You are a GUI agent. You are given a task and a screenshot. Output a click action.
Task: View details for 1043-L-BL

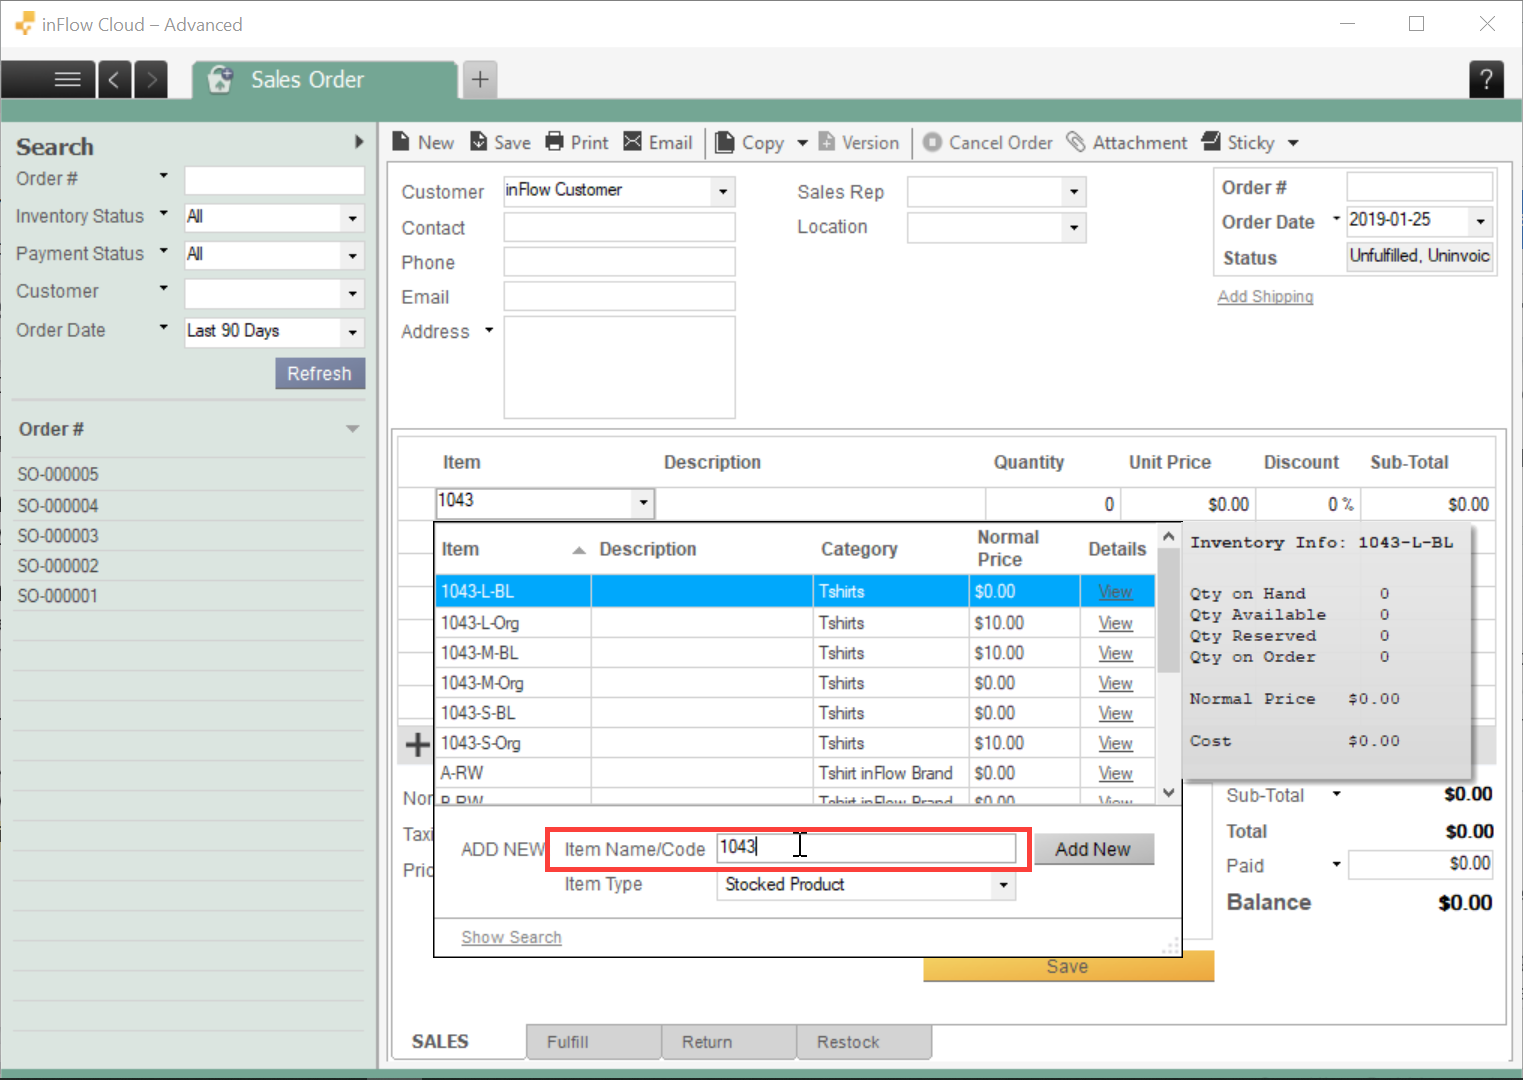[1115, 591]
